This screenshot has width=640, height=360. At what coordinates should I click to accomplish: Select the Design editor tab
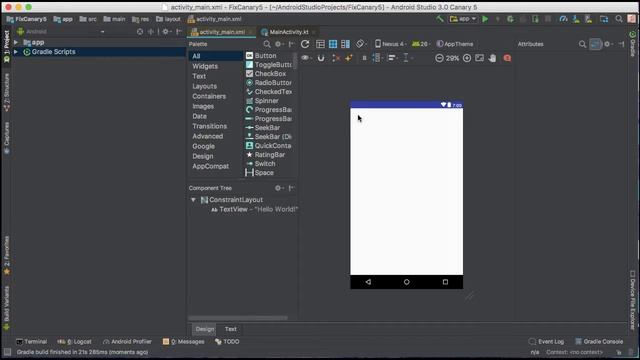(x=205, y=329)
